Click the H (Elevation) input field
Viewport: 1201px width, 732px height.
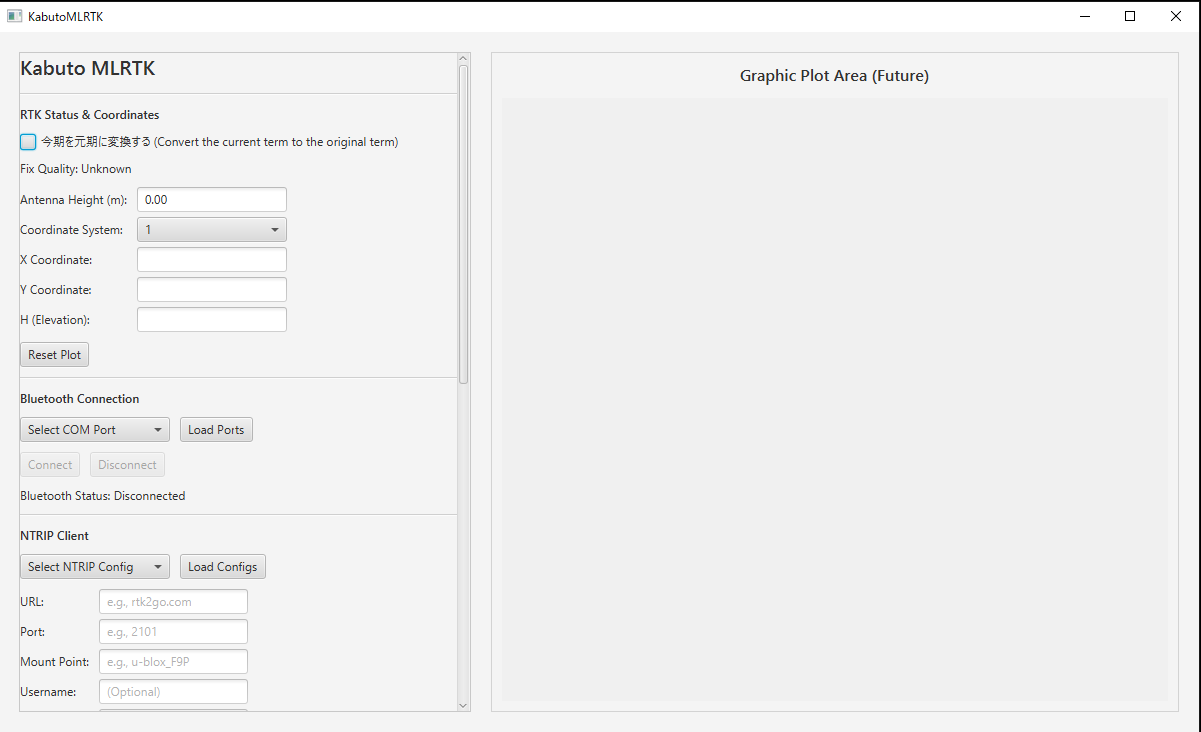pyautogui.click(x=212, y=320)
